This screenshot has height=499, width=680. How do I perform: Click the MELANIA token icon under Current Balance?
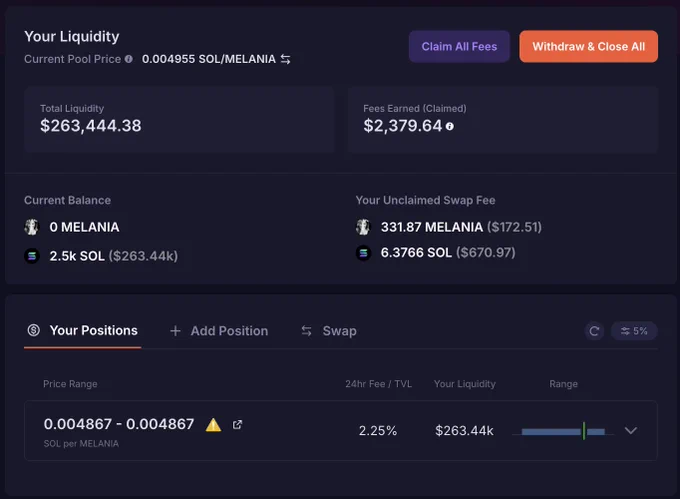click(32, 227)
